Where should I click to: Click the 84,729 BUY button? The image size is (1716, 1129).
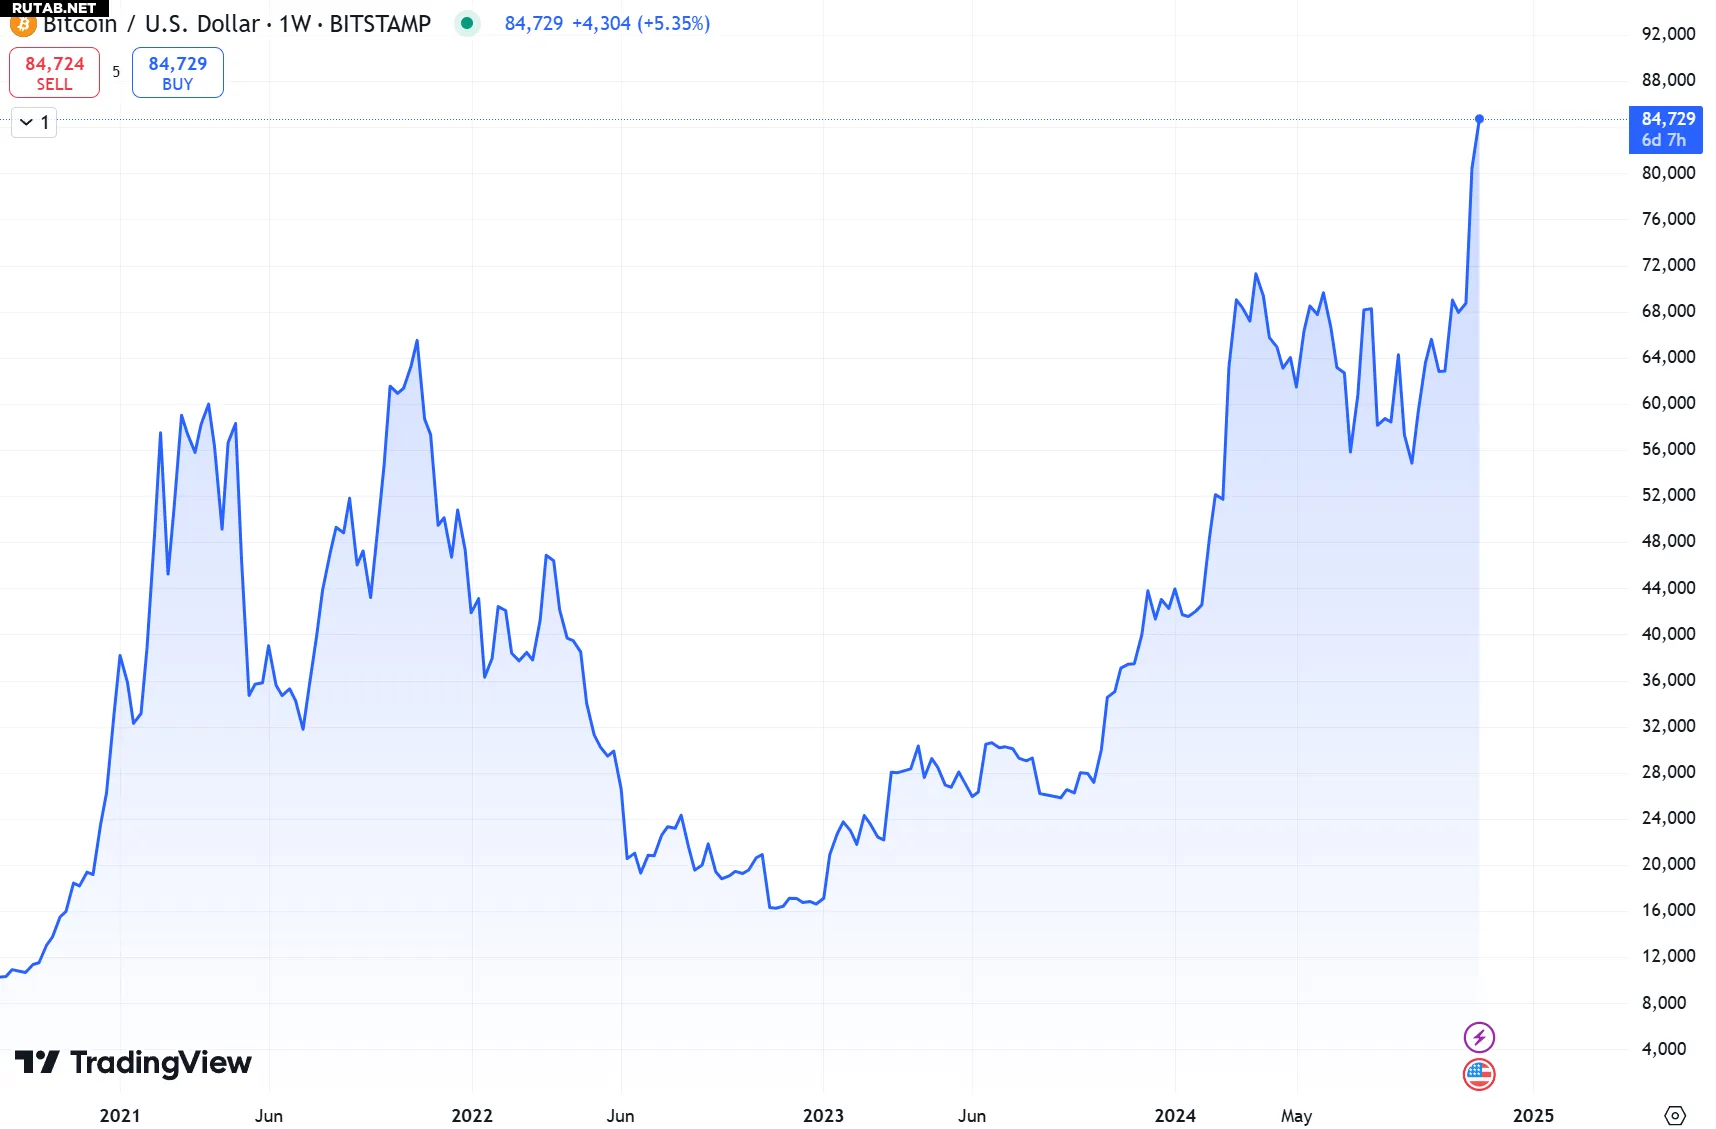[x=178, y=73]
